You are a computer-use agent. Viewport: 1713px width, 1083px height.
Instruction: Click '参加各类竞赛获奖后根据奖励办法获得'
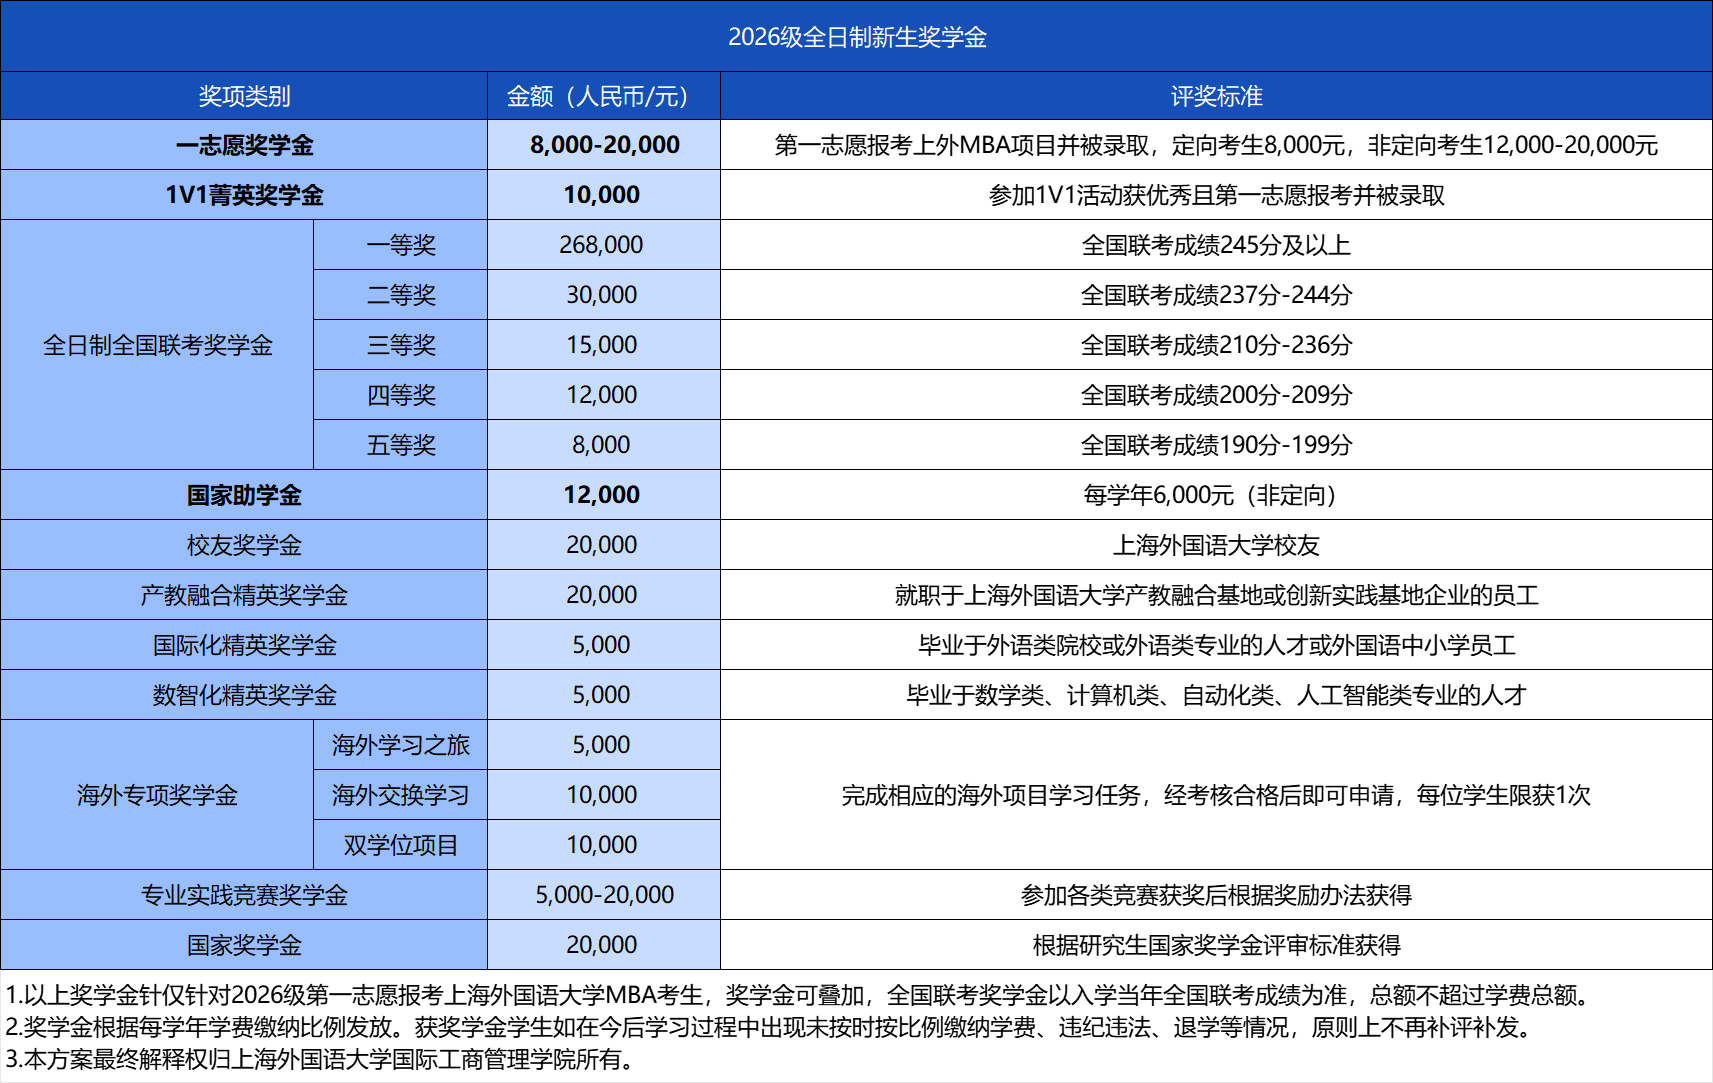click(1216, 895)
